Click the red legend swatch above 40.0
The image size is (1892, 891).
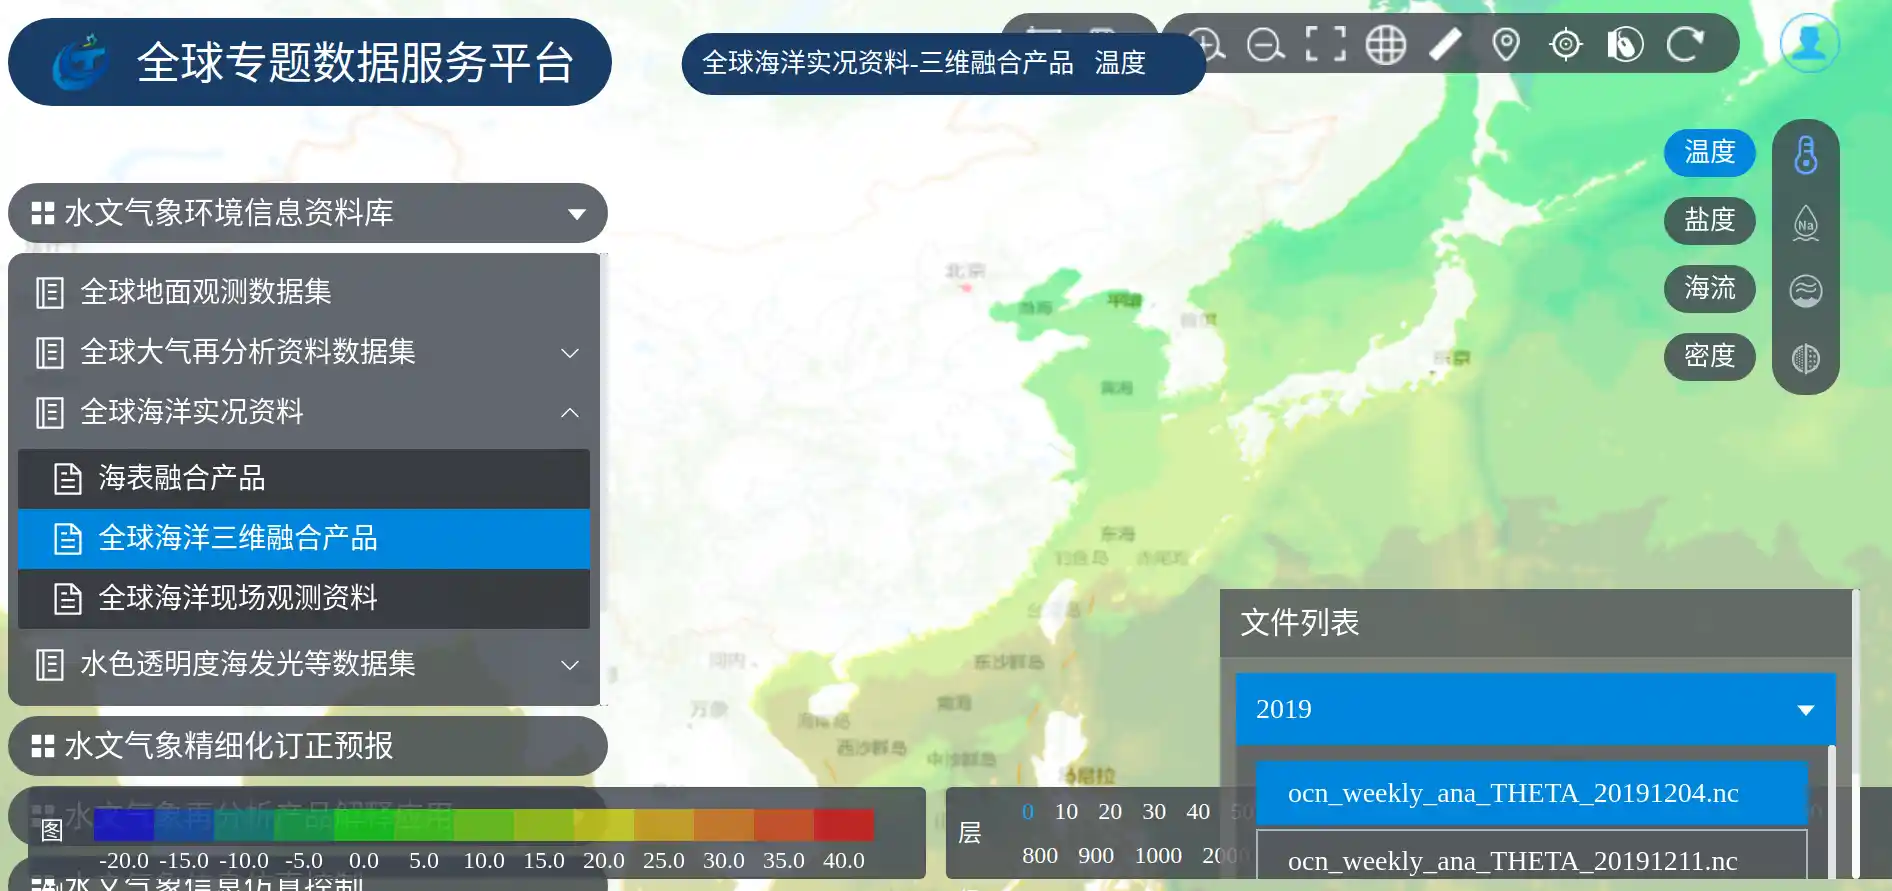click(844, 825)
